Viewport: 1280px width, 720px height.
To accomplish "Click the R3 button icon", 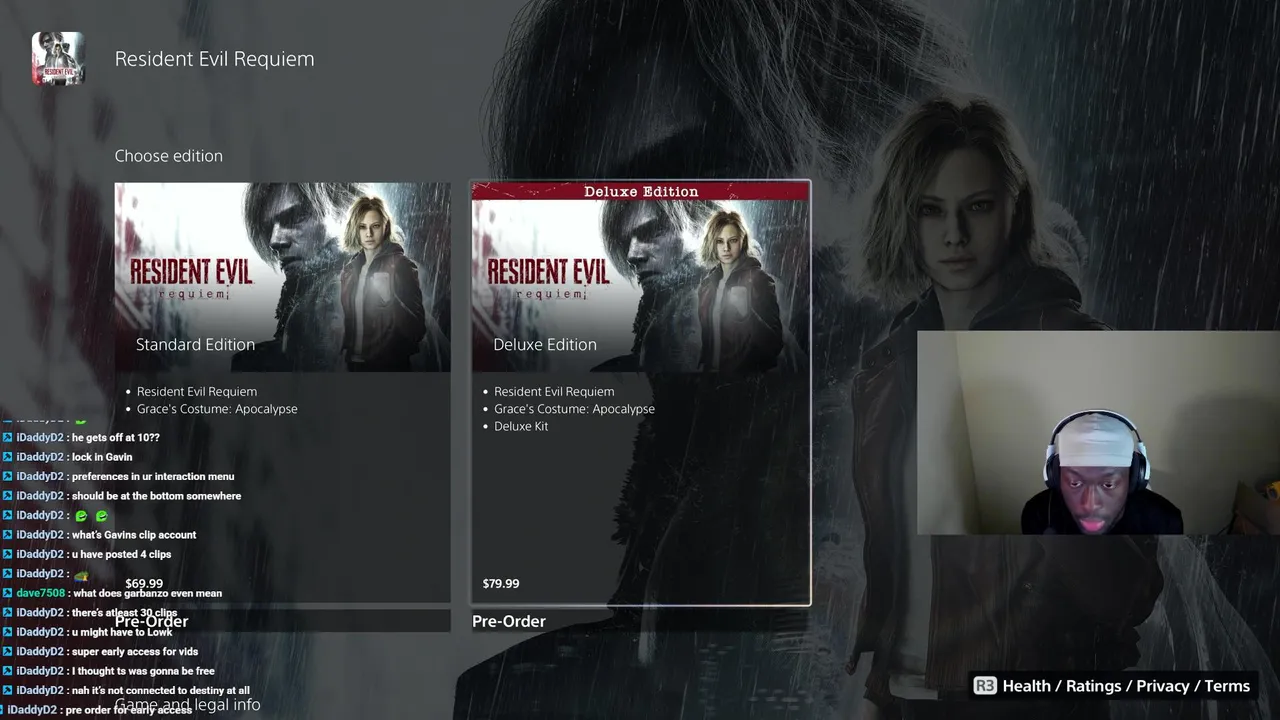I will [985, 686].
